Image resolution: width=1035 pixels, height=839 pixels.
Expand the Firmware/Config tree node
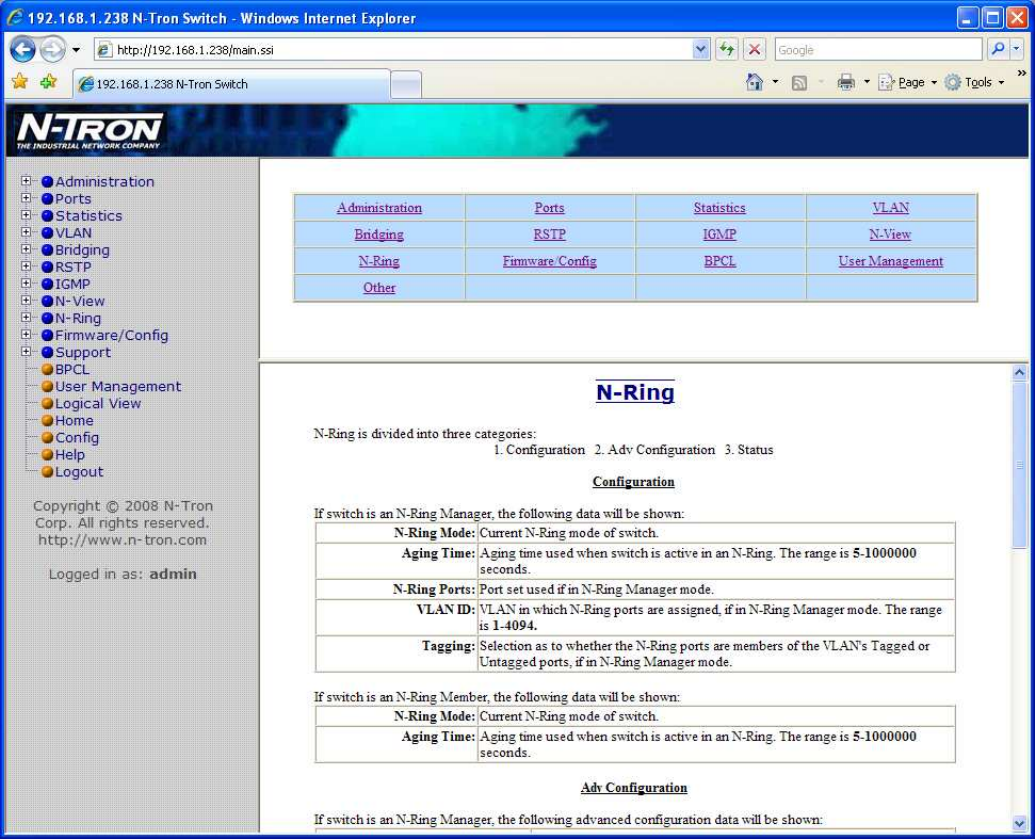26,334
